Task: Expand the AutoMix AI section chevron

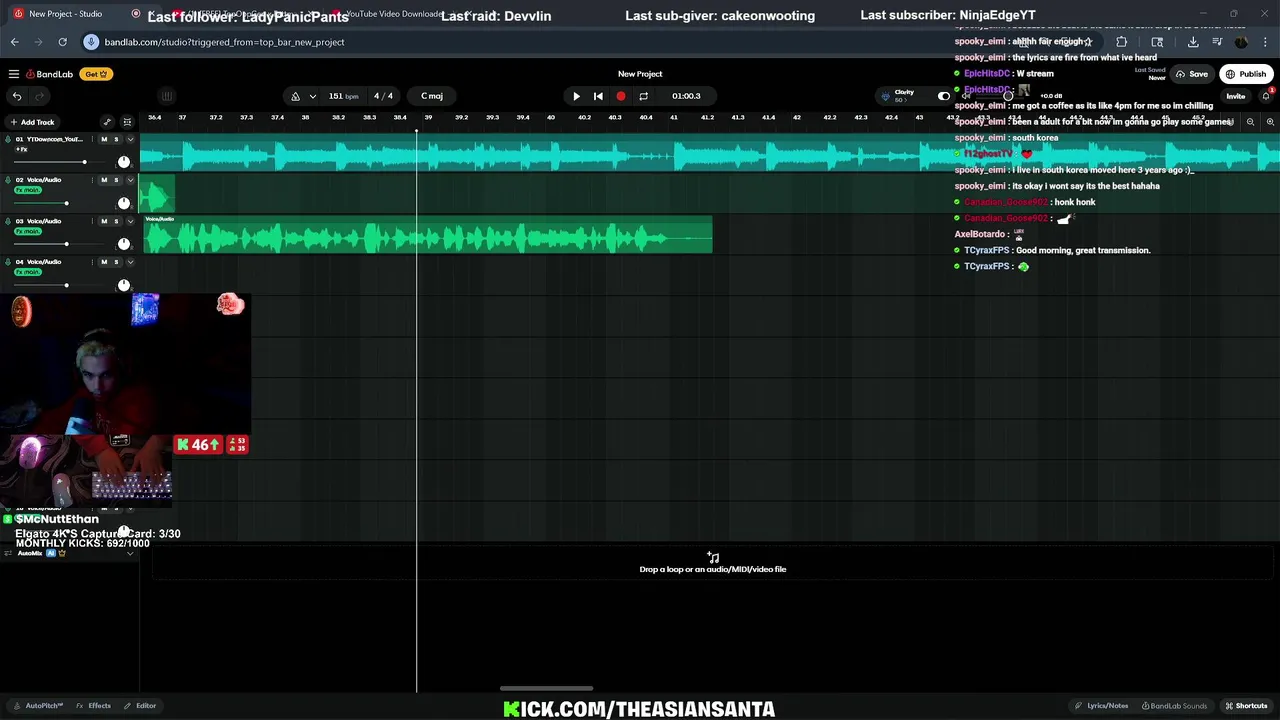Action: 130,553
